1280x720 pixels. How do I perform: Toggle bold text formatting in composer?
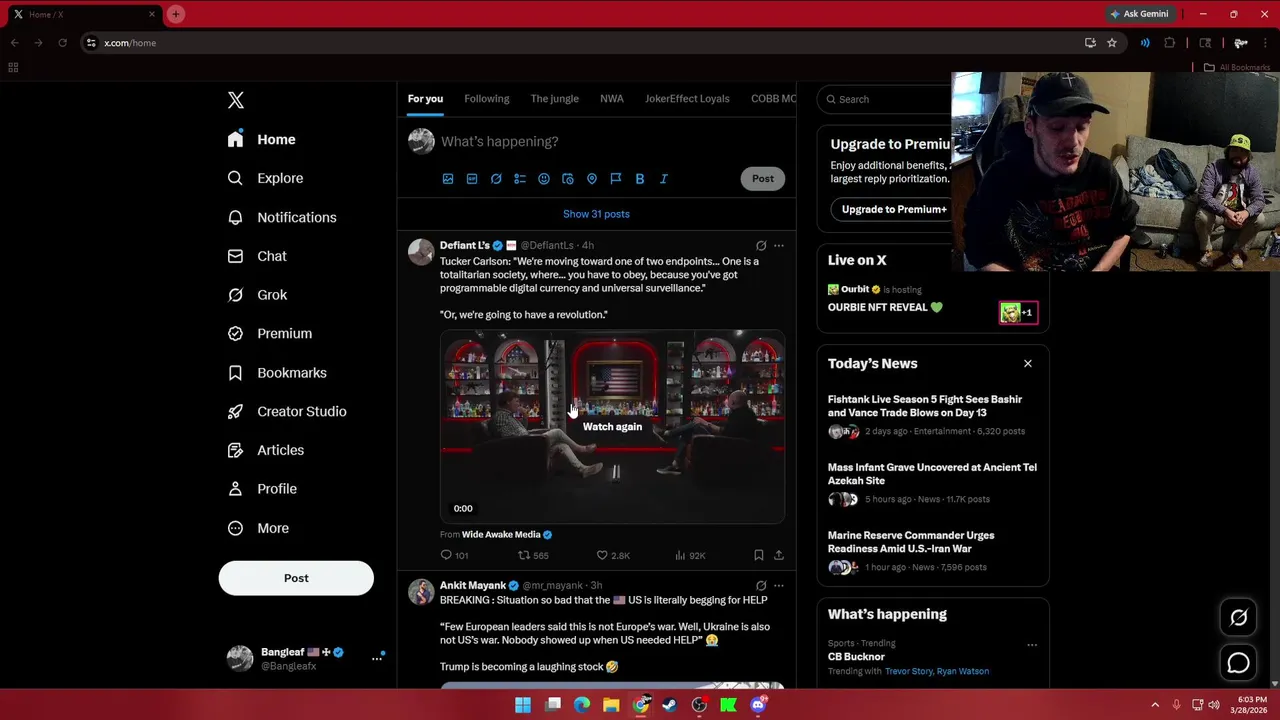point(640,179)
